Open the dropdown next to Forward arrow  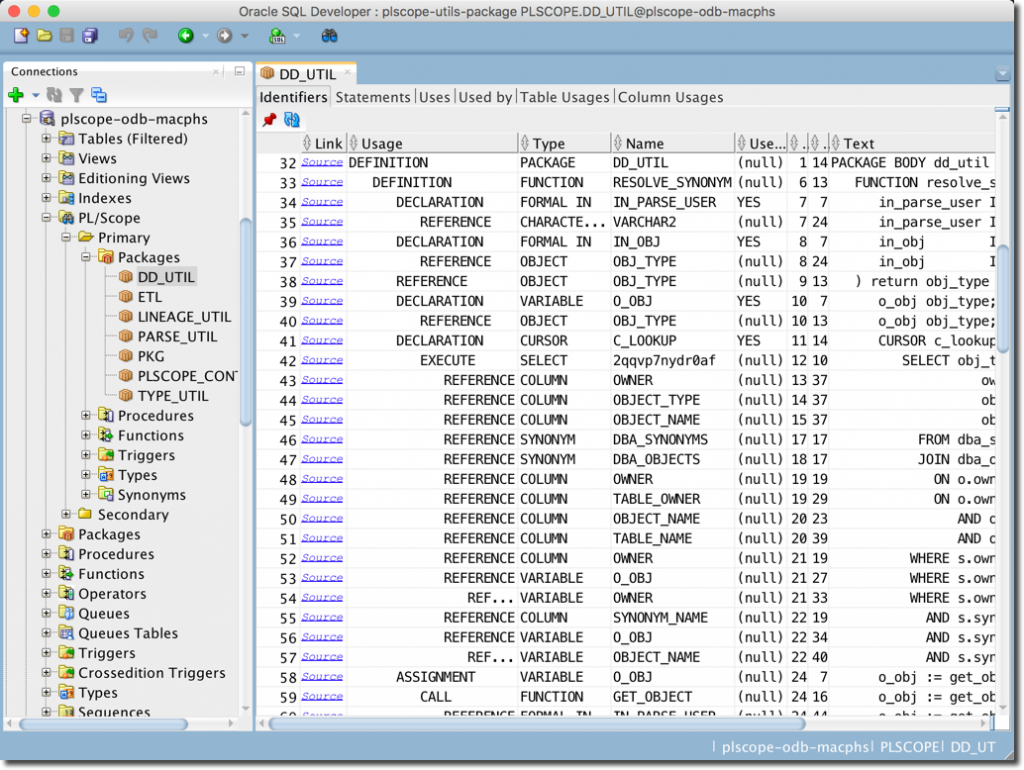[x=245, y=36]
